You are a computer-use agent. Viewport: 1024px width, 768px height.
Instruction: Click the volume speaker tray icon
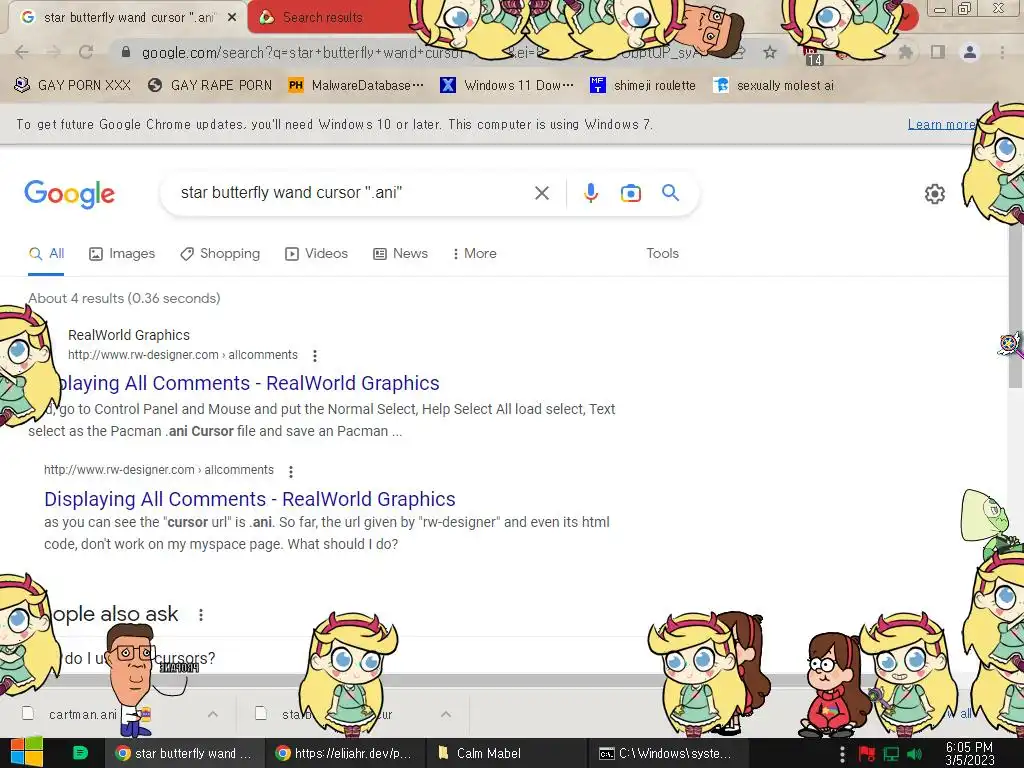[915, 754]
